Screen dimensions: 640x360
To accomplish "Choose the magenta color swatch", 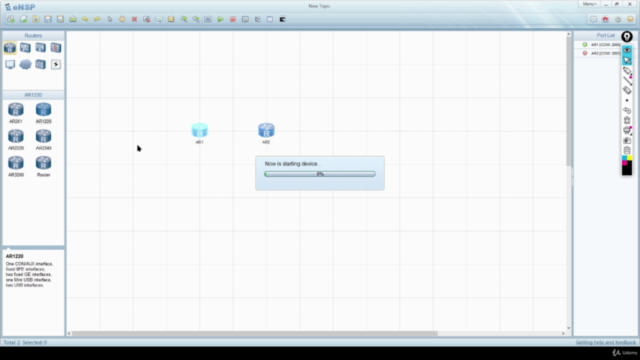I will coord(624,163).
